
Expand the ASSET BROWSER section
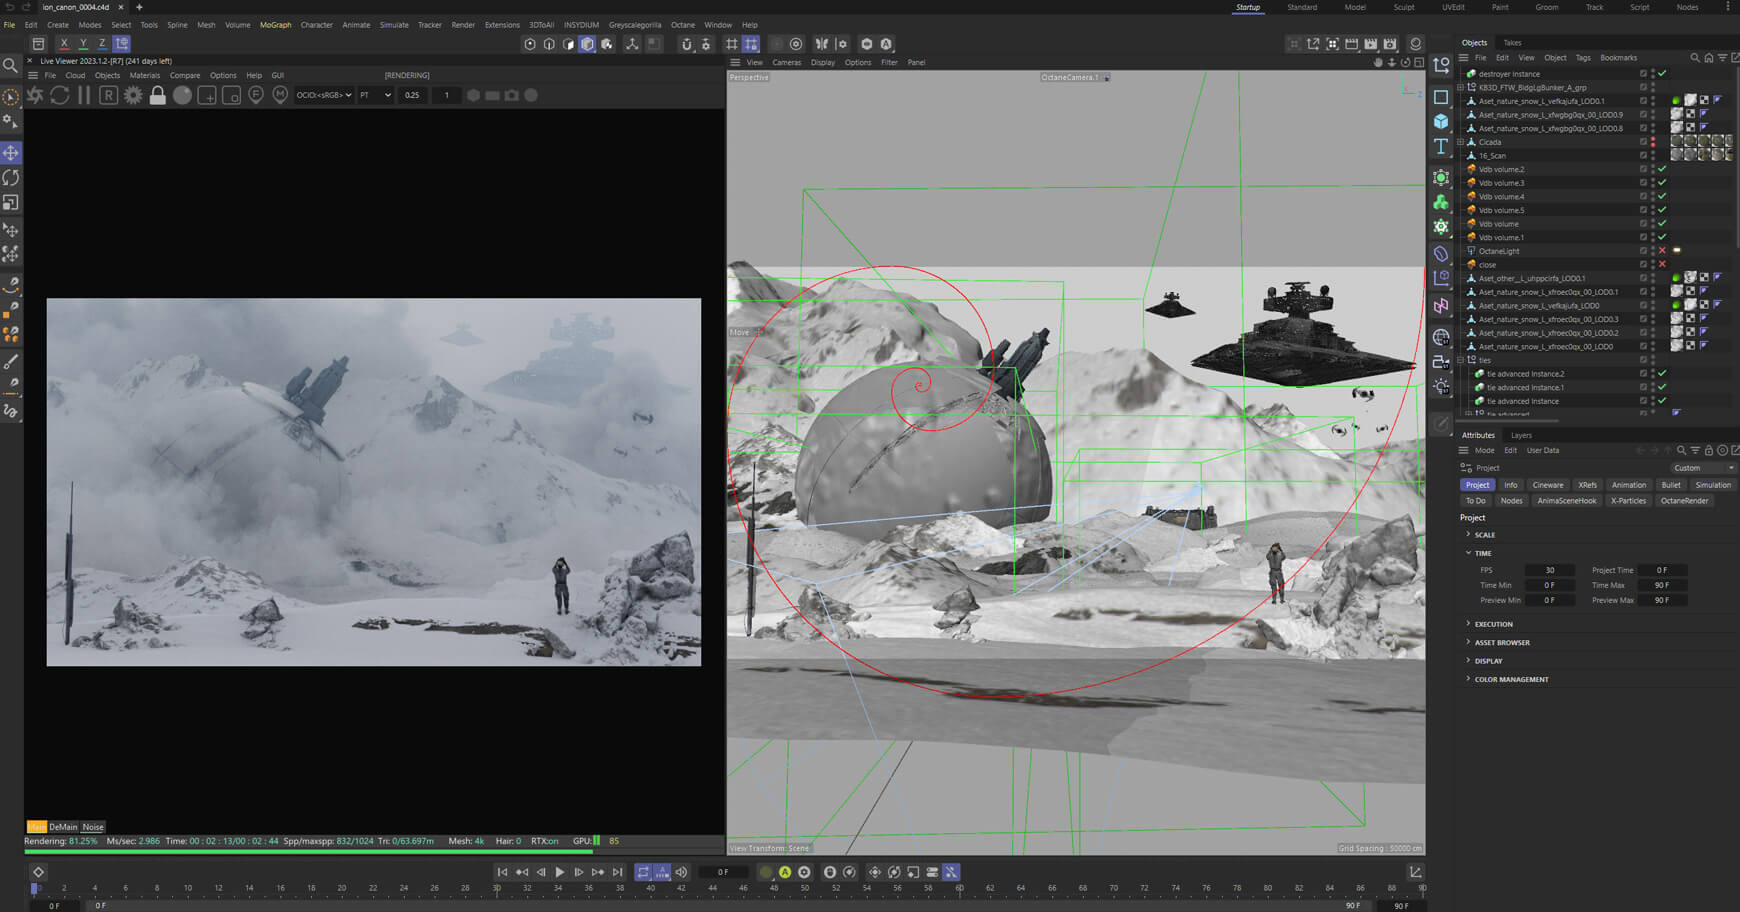[1468, 642]
